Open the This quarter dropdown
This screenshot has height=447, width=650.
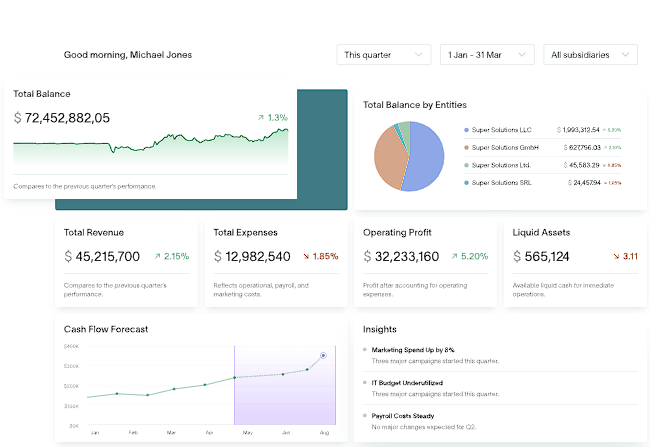pos(384,55)
